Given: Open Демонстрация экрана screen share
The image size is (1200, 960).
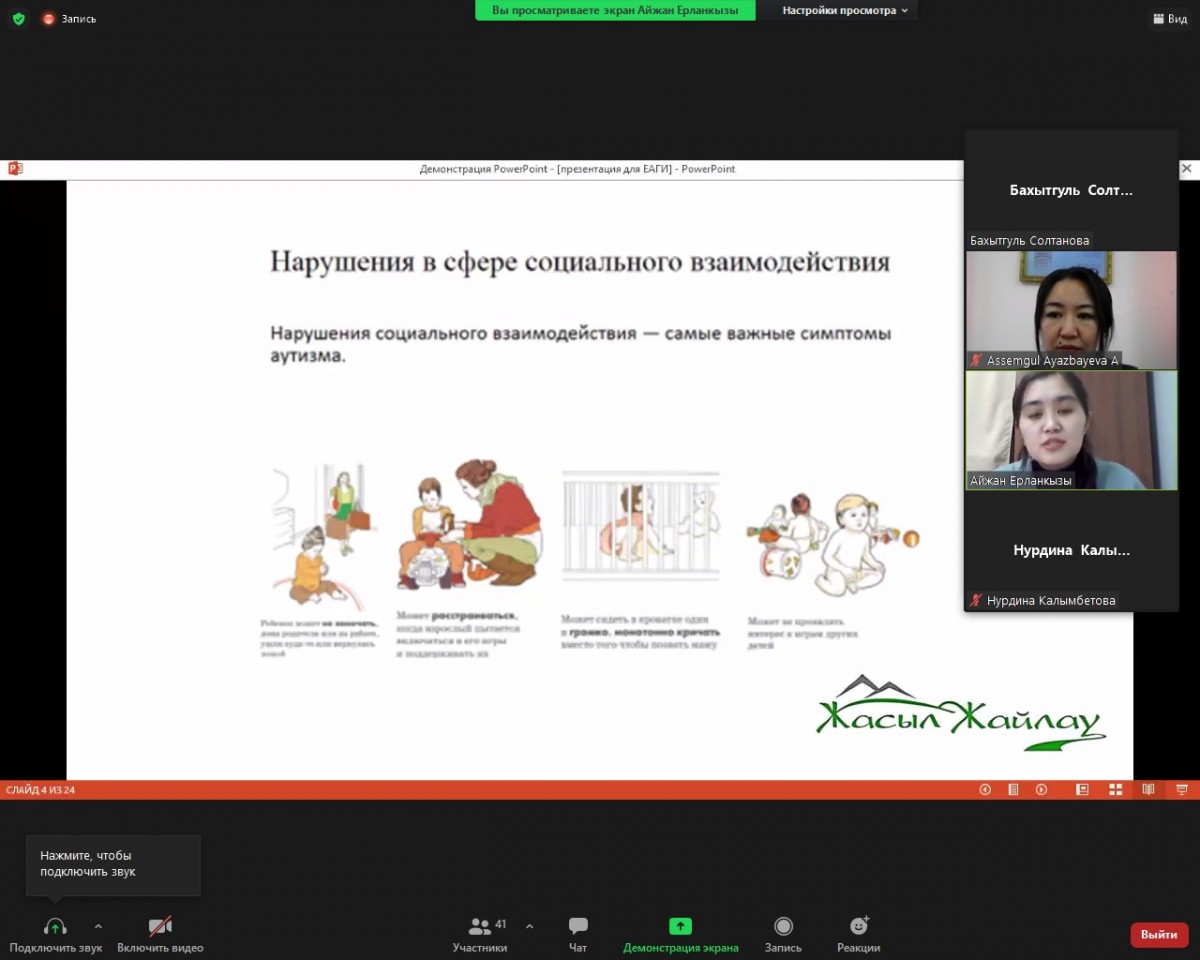Looking at the screenshot, I should [x=680, y=927].
